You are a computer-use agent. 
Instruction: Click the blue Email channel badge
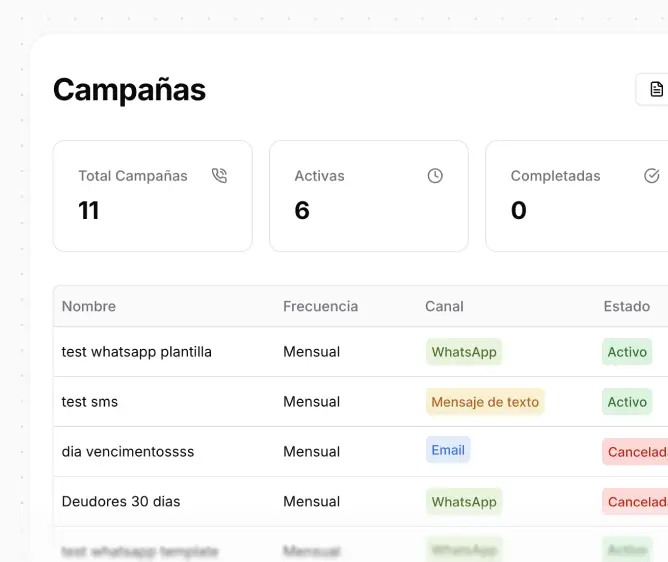(x=448, y=451)
